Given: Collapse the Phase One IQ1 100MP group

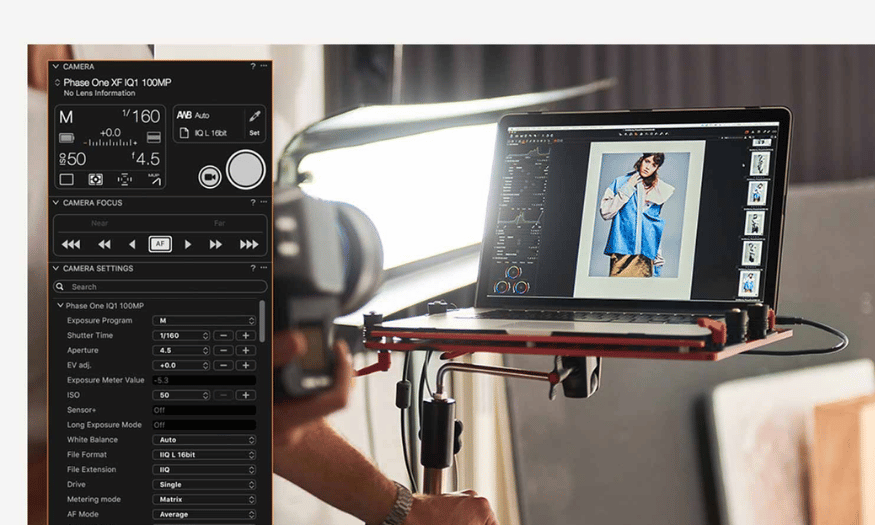Looking at the screenshot, I should [x=60, y=306].
